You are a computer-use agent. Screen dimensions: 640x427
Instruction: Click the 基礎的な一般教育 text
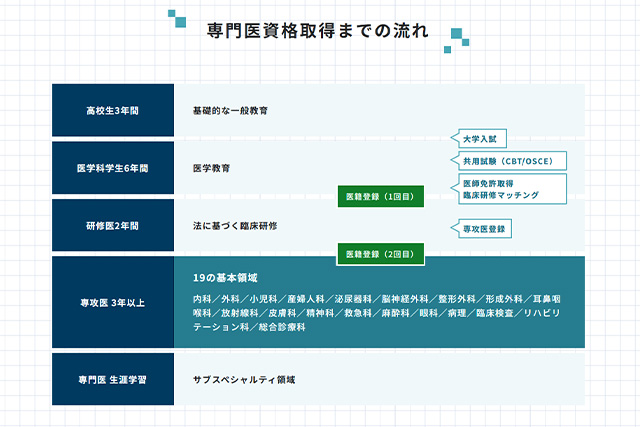tap(230, 109)
